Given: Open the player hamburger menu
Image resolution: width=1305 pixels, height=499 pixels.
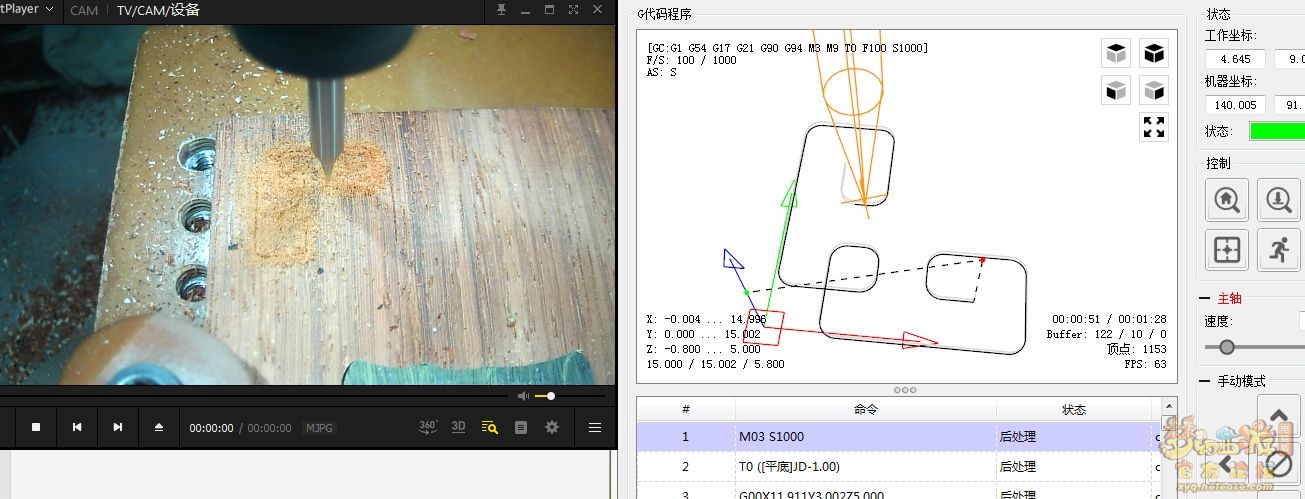Looking at the screenshot, I should pyautogui.click(x=595, y=427).
